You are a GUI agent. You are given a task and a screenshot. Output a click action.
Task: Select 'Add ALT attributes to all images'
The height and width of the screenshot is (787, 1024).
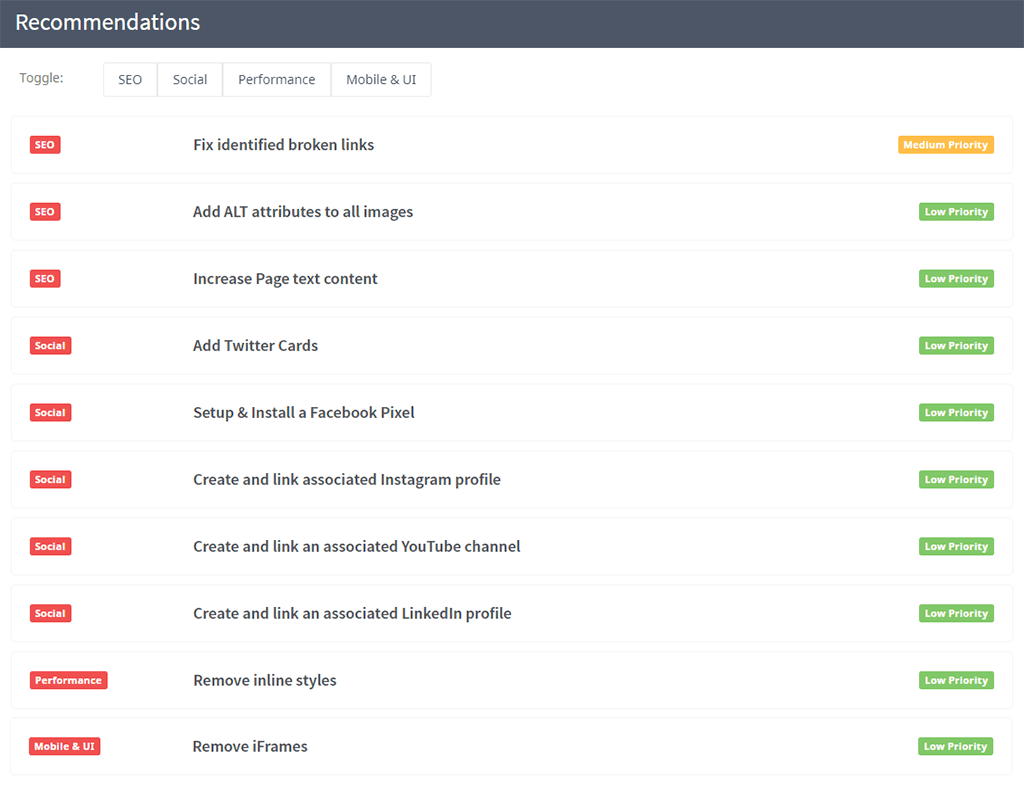coord(303,212)
